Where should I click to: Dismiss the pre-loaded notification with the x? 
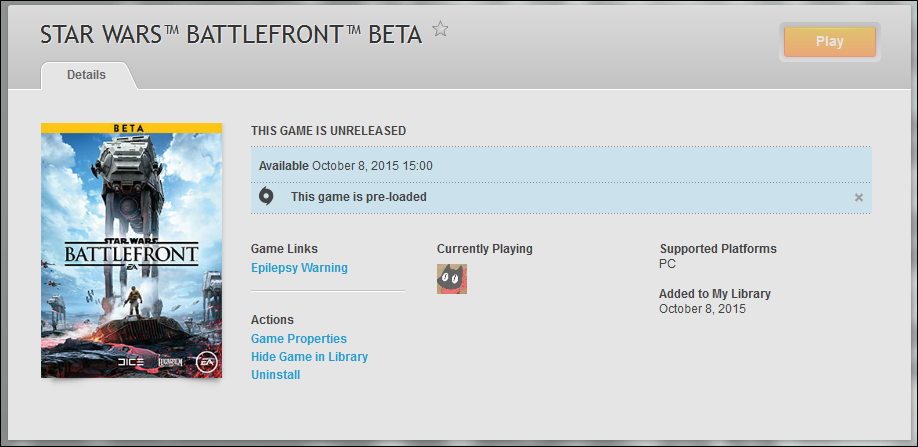(x=858, y=197)
